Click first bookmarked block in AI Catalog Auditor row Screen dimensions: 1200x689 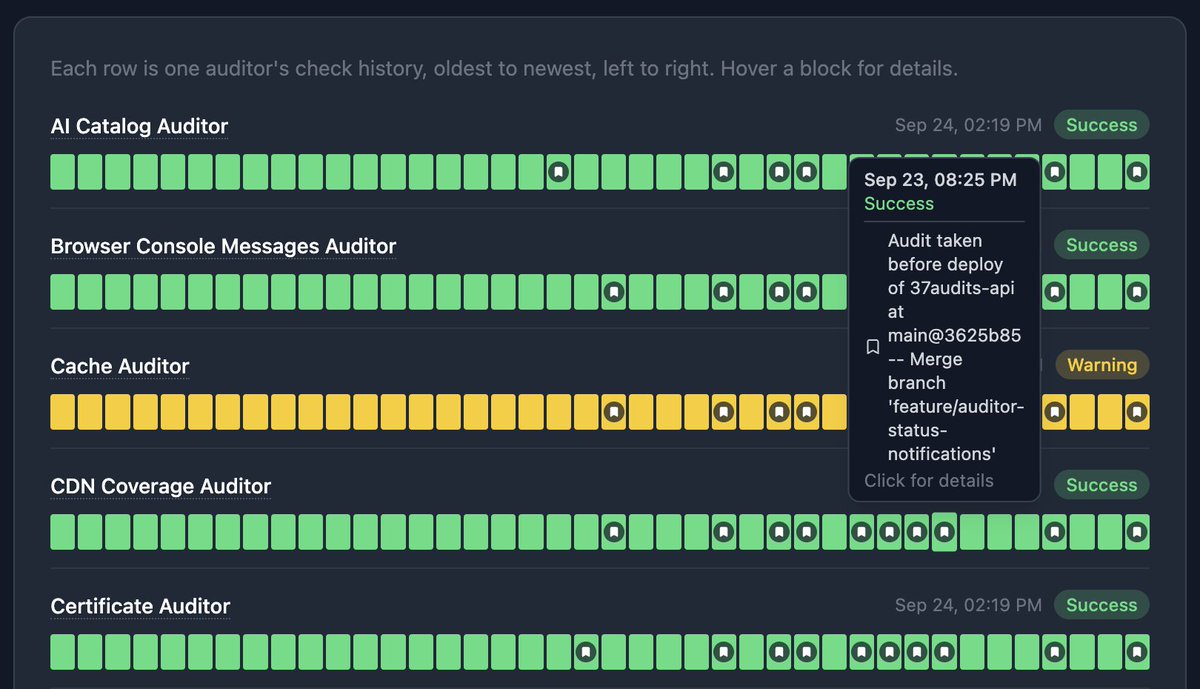click(x=559, y=172)
